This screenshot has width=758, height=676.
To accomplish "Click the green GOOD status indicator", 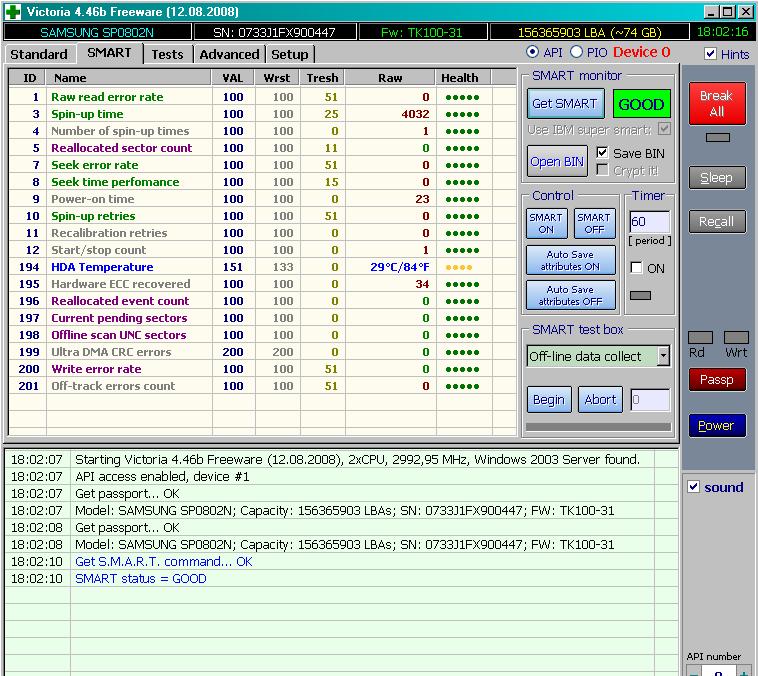I will pyautogui.click(x=641, y=104).
